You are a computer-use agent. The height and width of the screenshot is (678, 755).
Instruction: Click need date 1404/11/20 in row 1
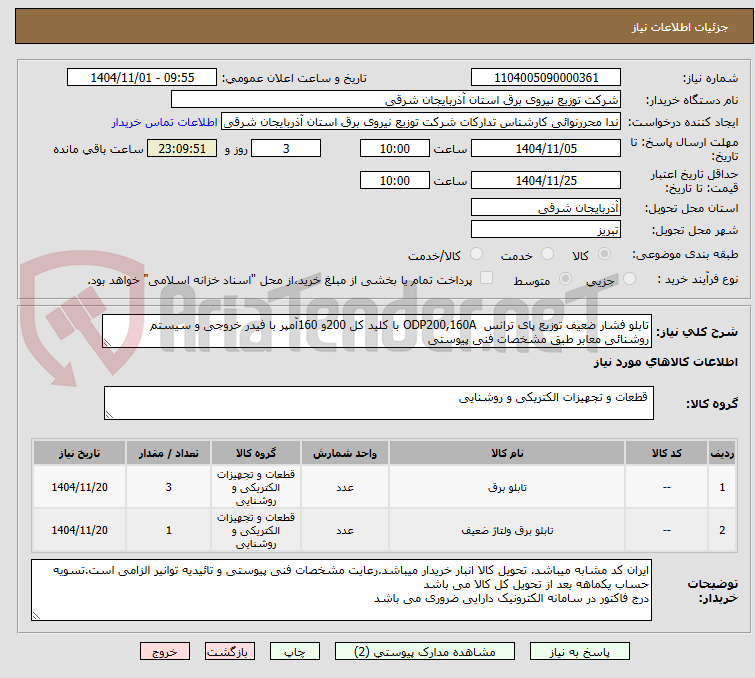(79, 487)
